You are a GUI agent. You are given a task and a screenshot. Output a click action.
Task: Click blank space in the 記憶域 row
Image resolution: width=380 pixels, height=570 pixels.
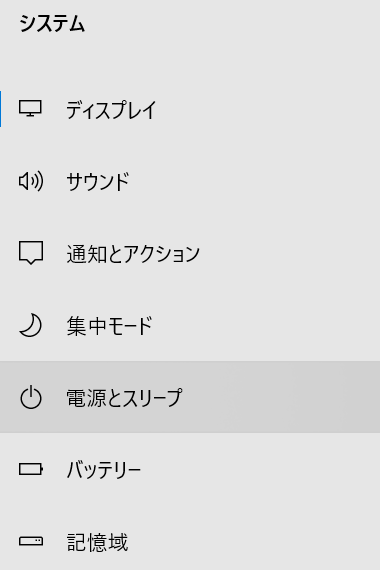pos(255,542)
